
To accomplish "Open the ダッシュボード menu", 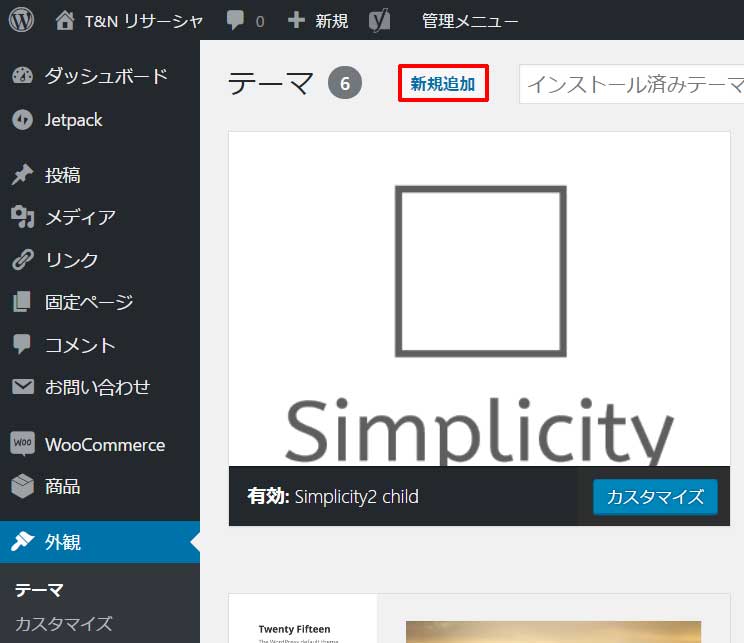I will point(105,76).
